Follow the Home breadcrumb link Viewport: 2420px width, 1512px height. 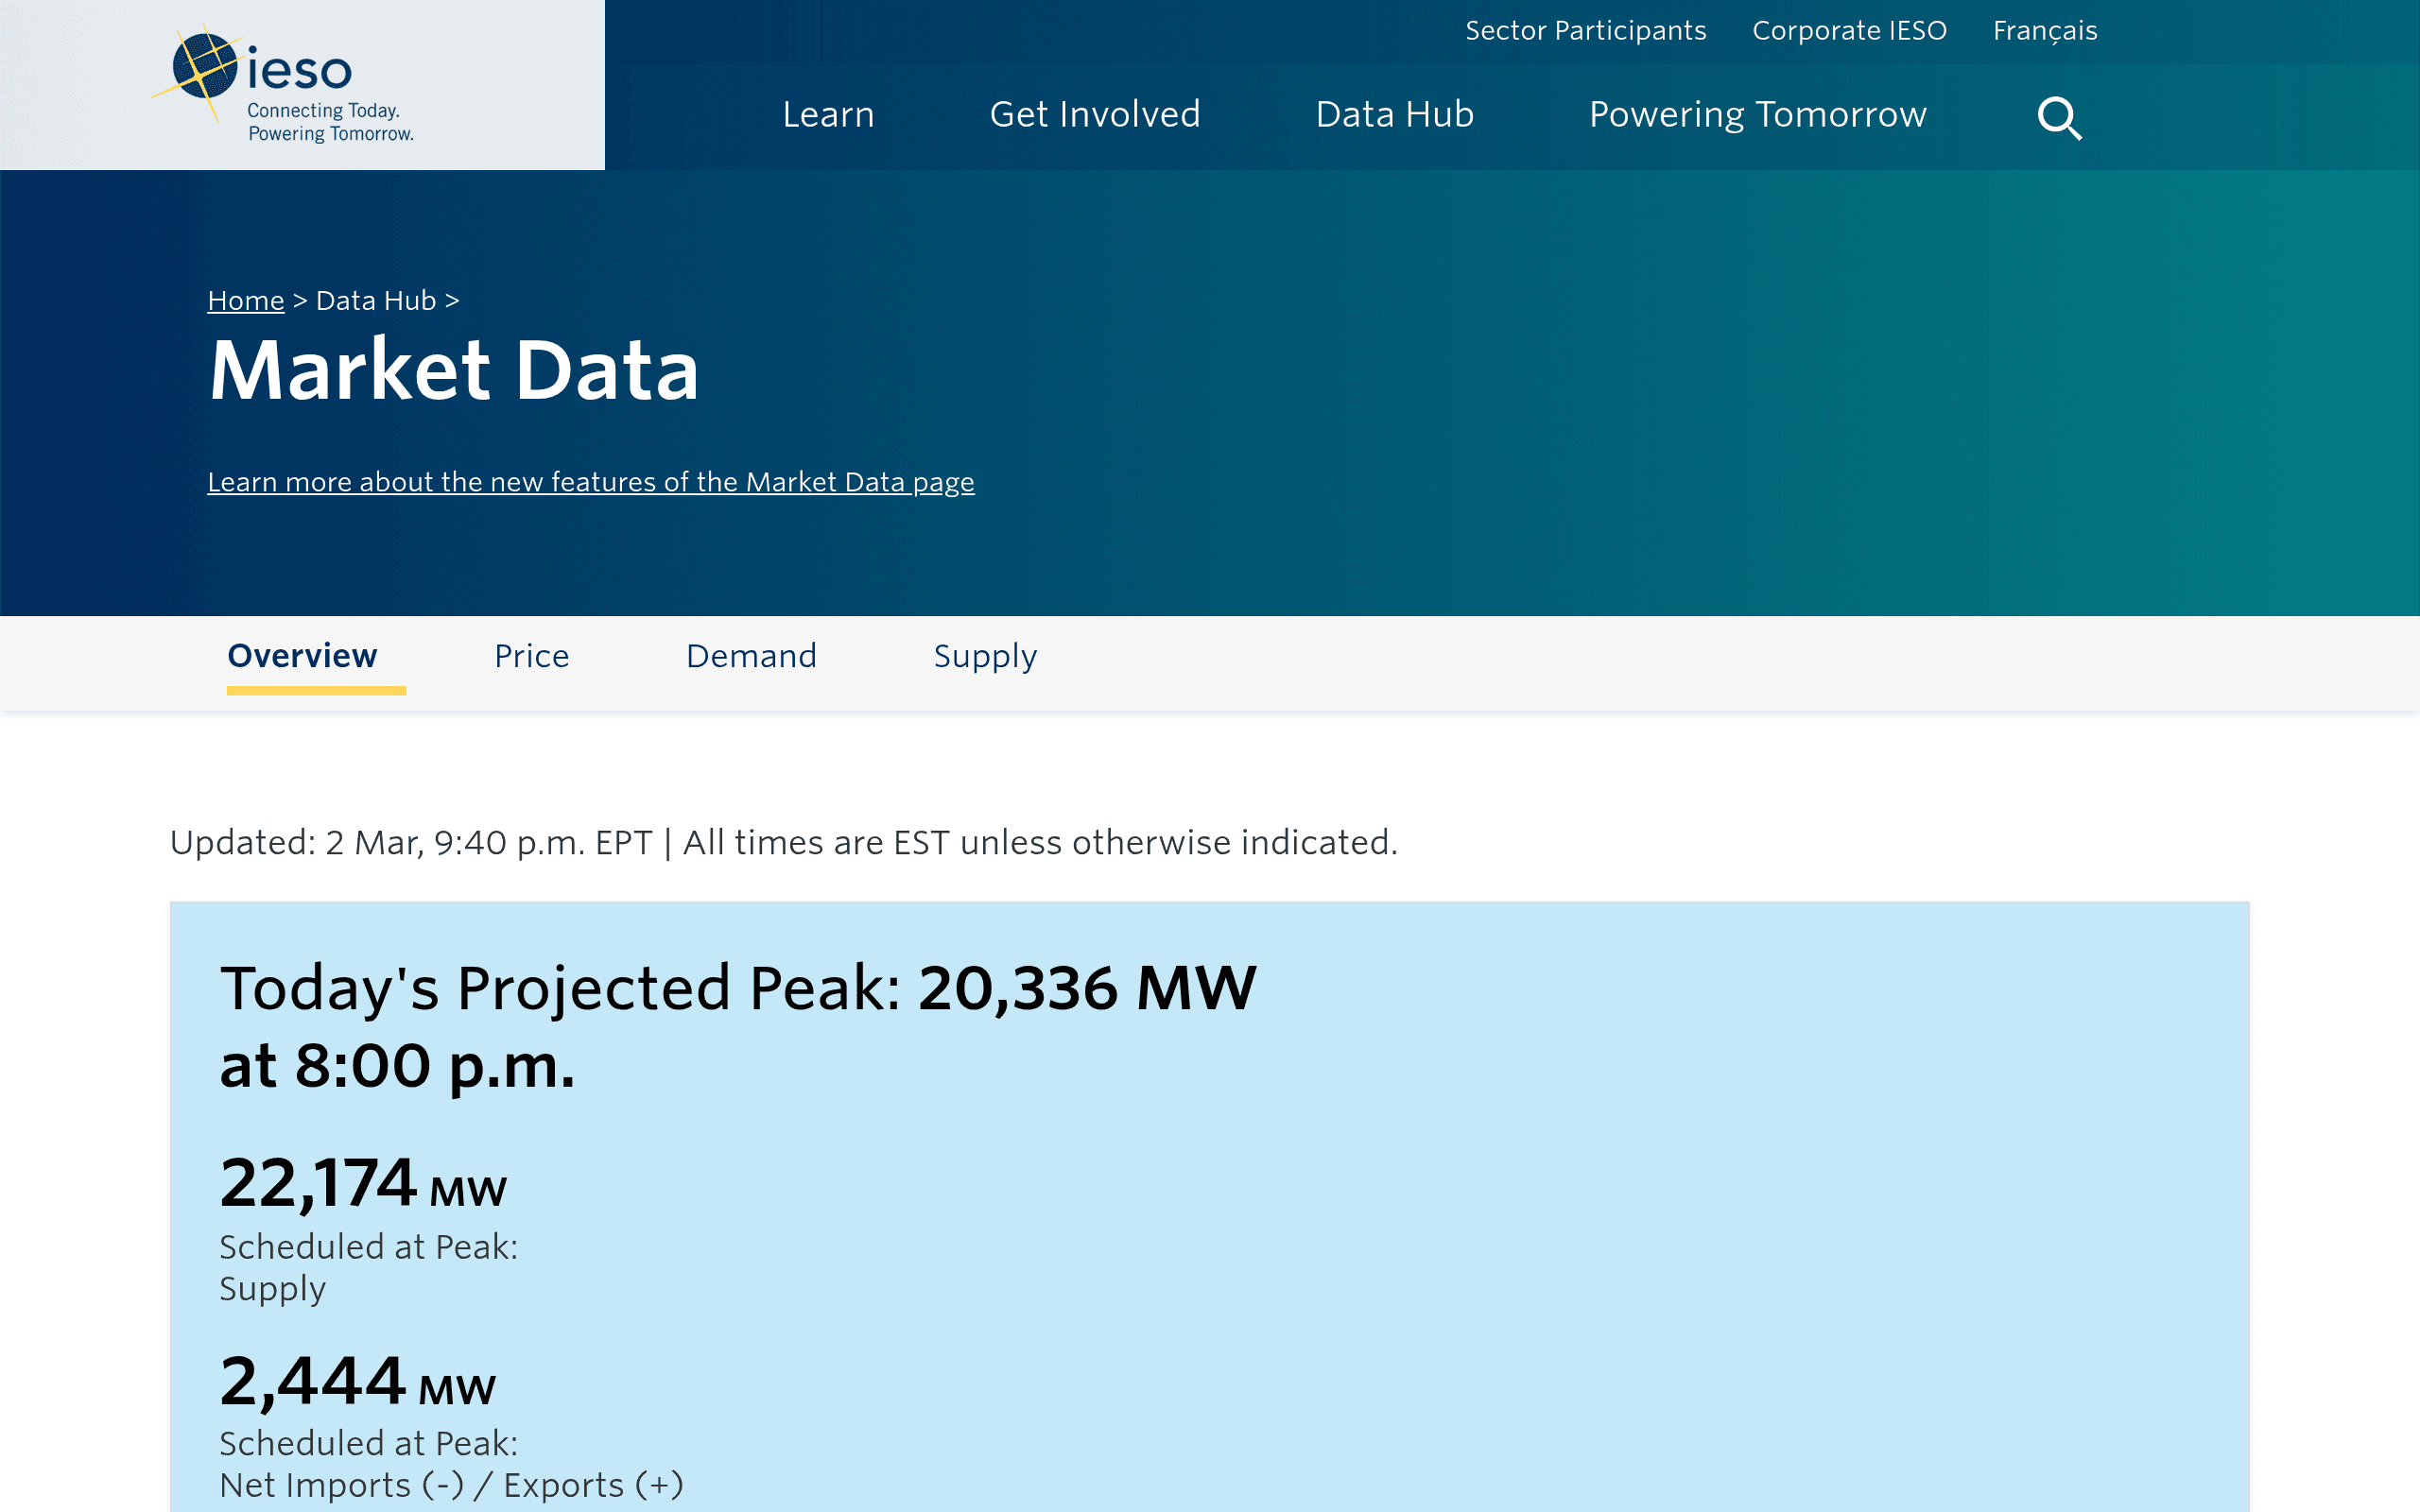(x=245, y=300)
